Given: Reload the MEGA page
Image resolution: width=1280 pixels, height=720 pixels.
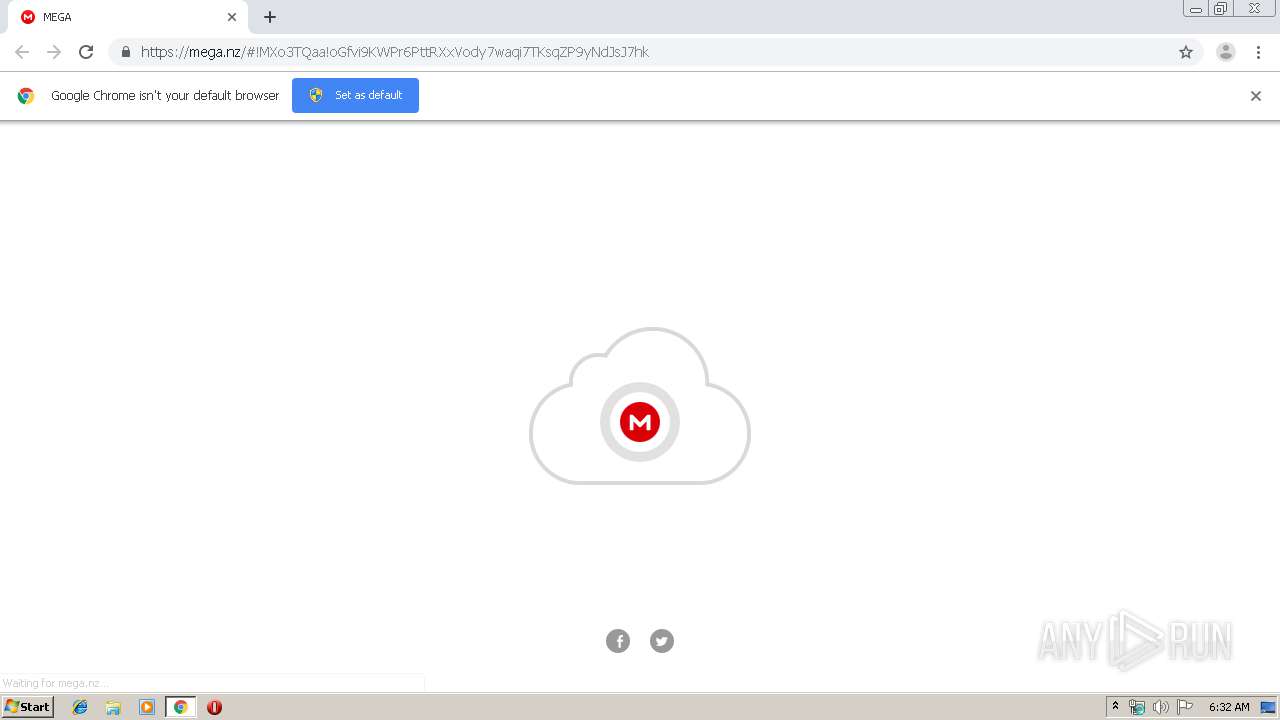Looking at the screenshot, I should [x=86, y=52].
